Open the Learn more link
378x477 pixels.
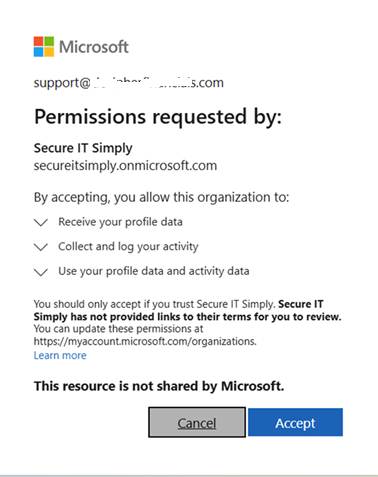coord(60,355)
